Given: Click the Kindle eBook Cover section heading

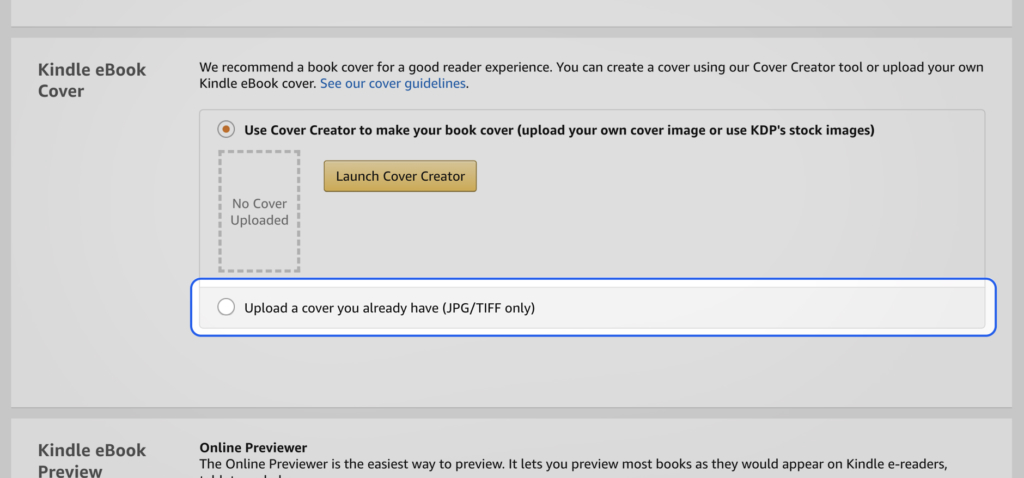Looking at the screenshot, I should (x=92, y=80).
